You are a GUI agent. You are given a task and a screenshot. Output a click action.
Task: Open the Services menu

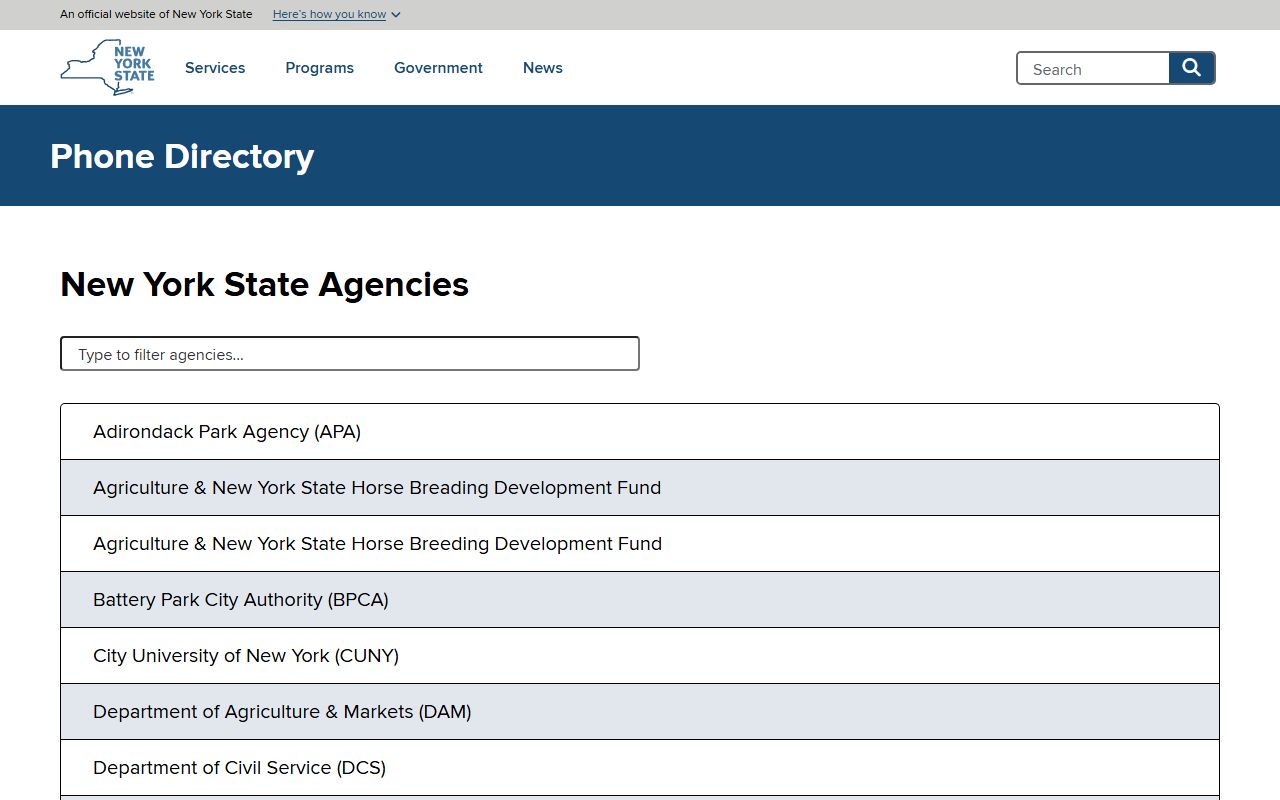click(215, 68)
